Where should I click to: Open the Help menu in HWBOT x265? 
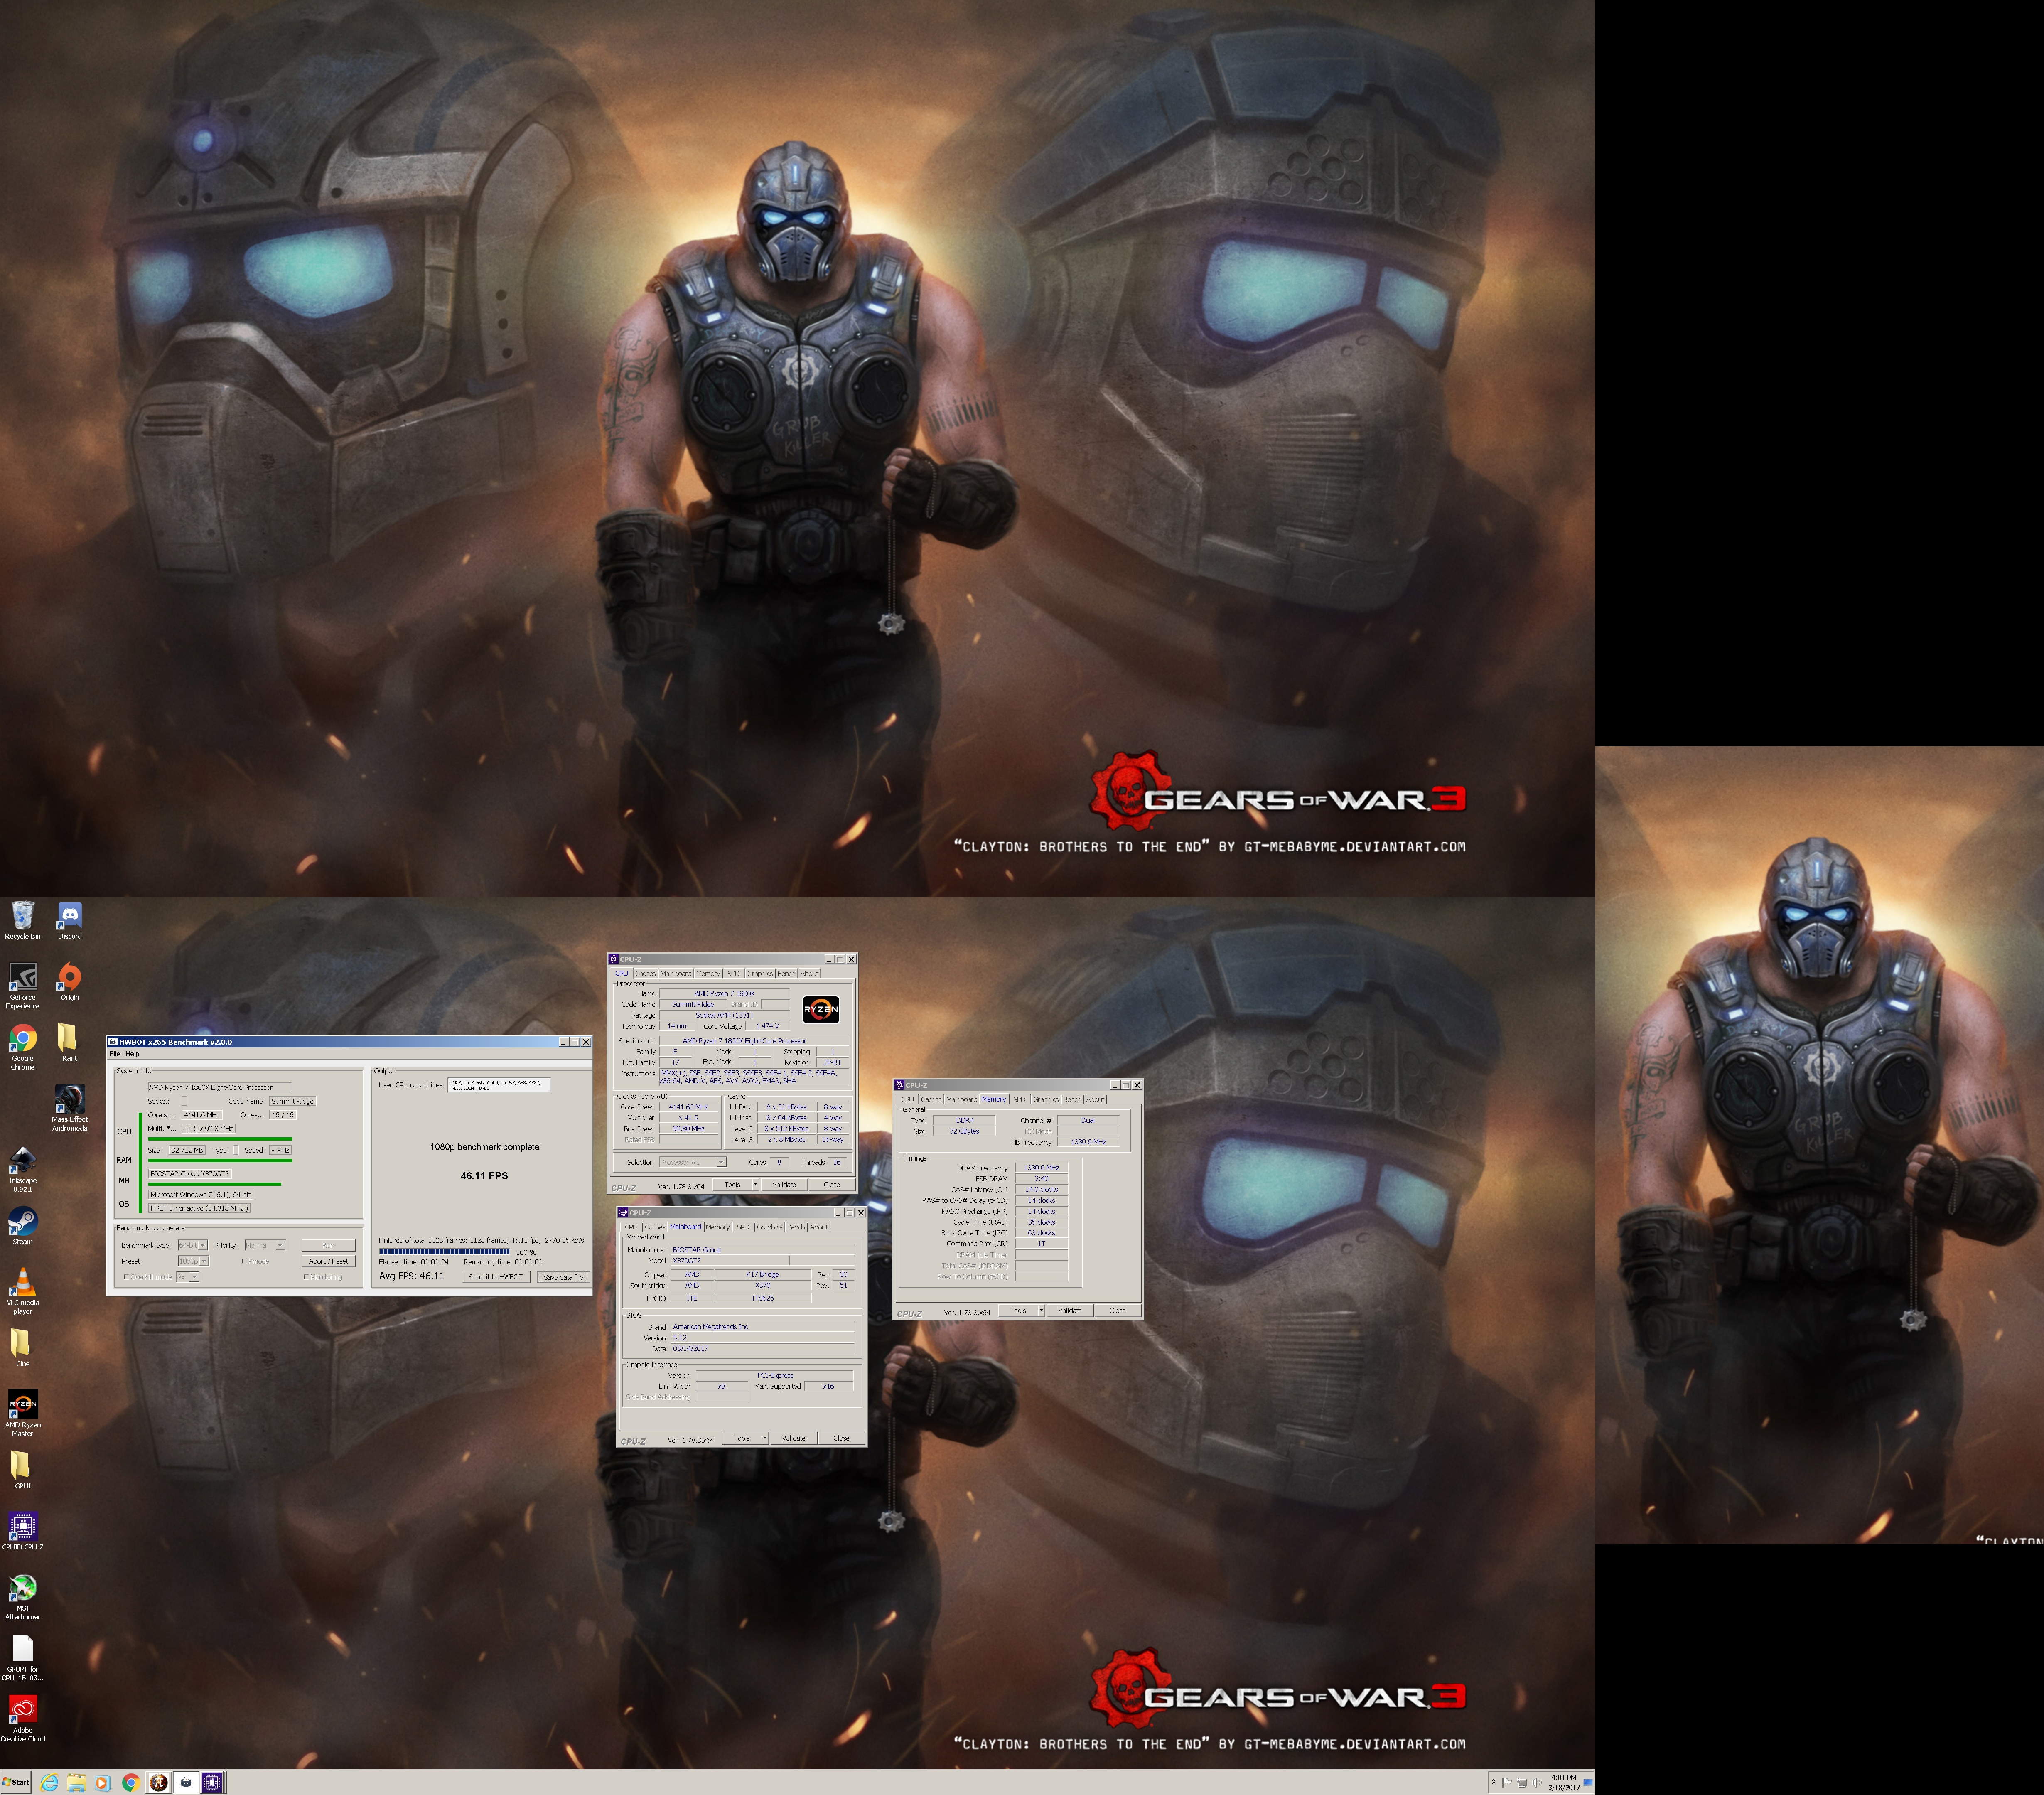coord(132,1054)
